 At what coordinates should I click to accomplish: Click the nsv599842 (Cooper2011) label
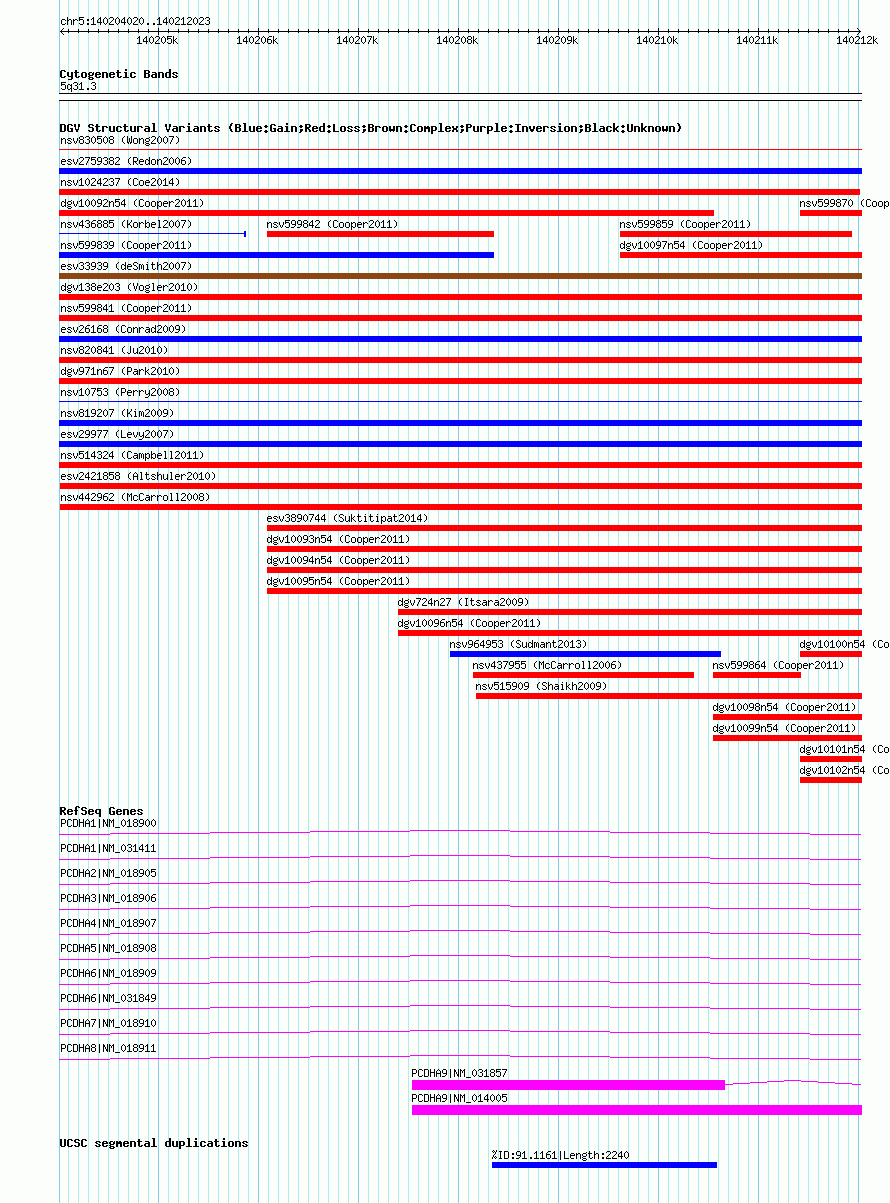click(x=332, y=224)
